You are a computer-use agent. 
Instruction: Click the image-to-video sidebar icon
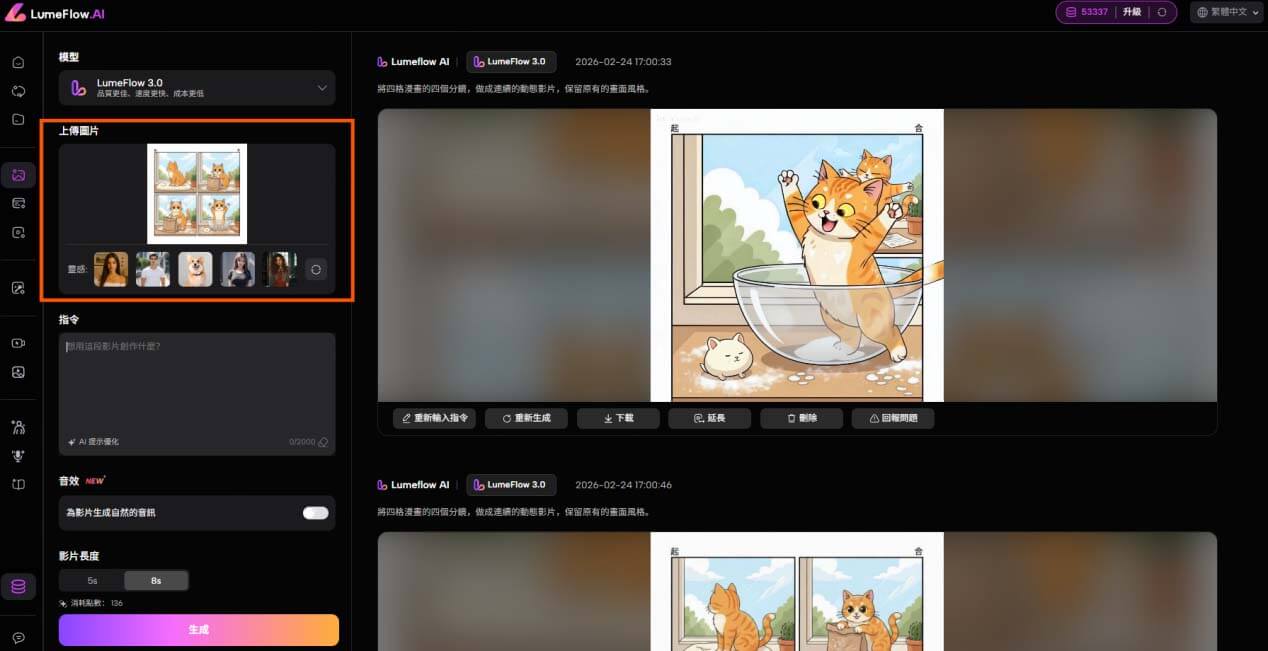pos(18,175)
